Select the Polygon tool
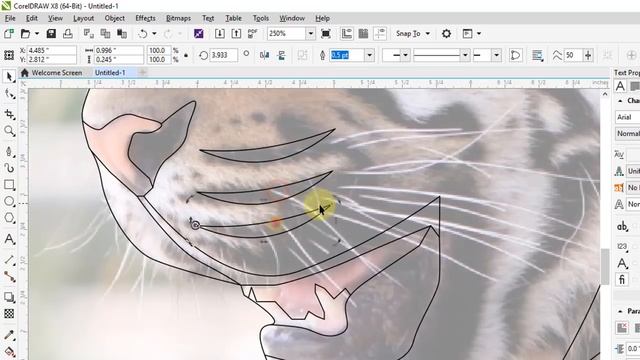 coord(9,218)
